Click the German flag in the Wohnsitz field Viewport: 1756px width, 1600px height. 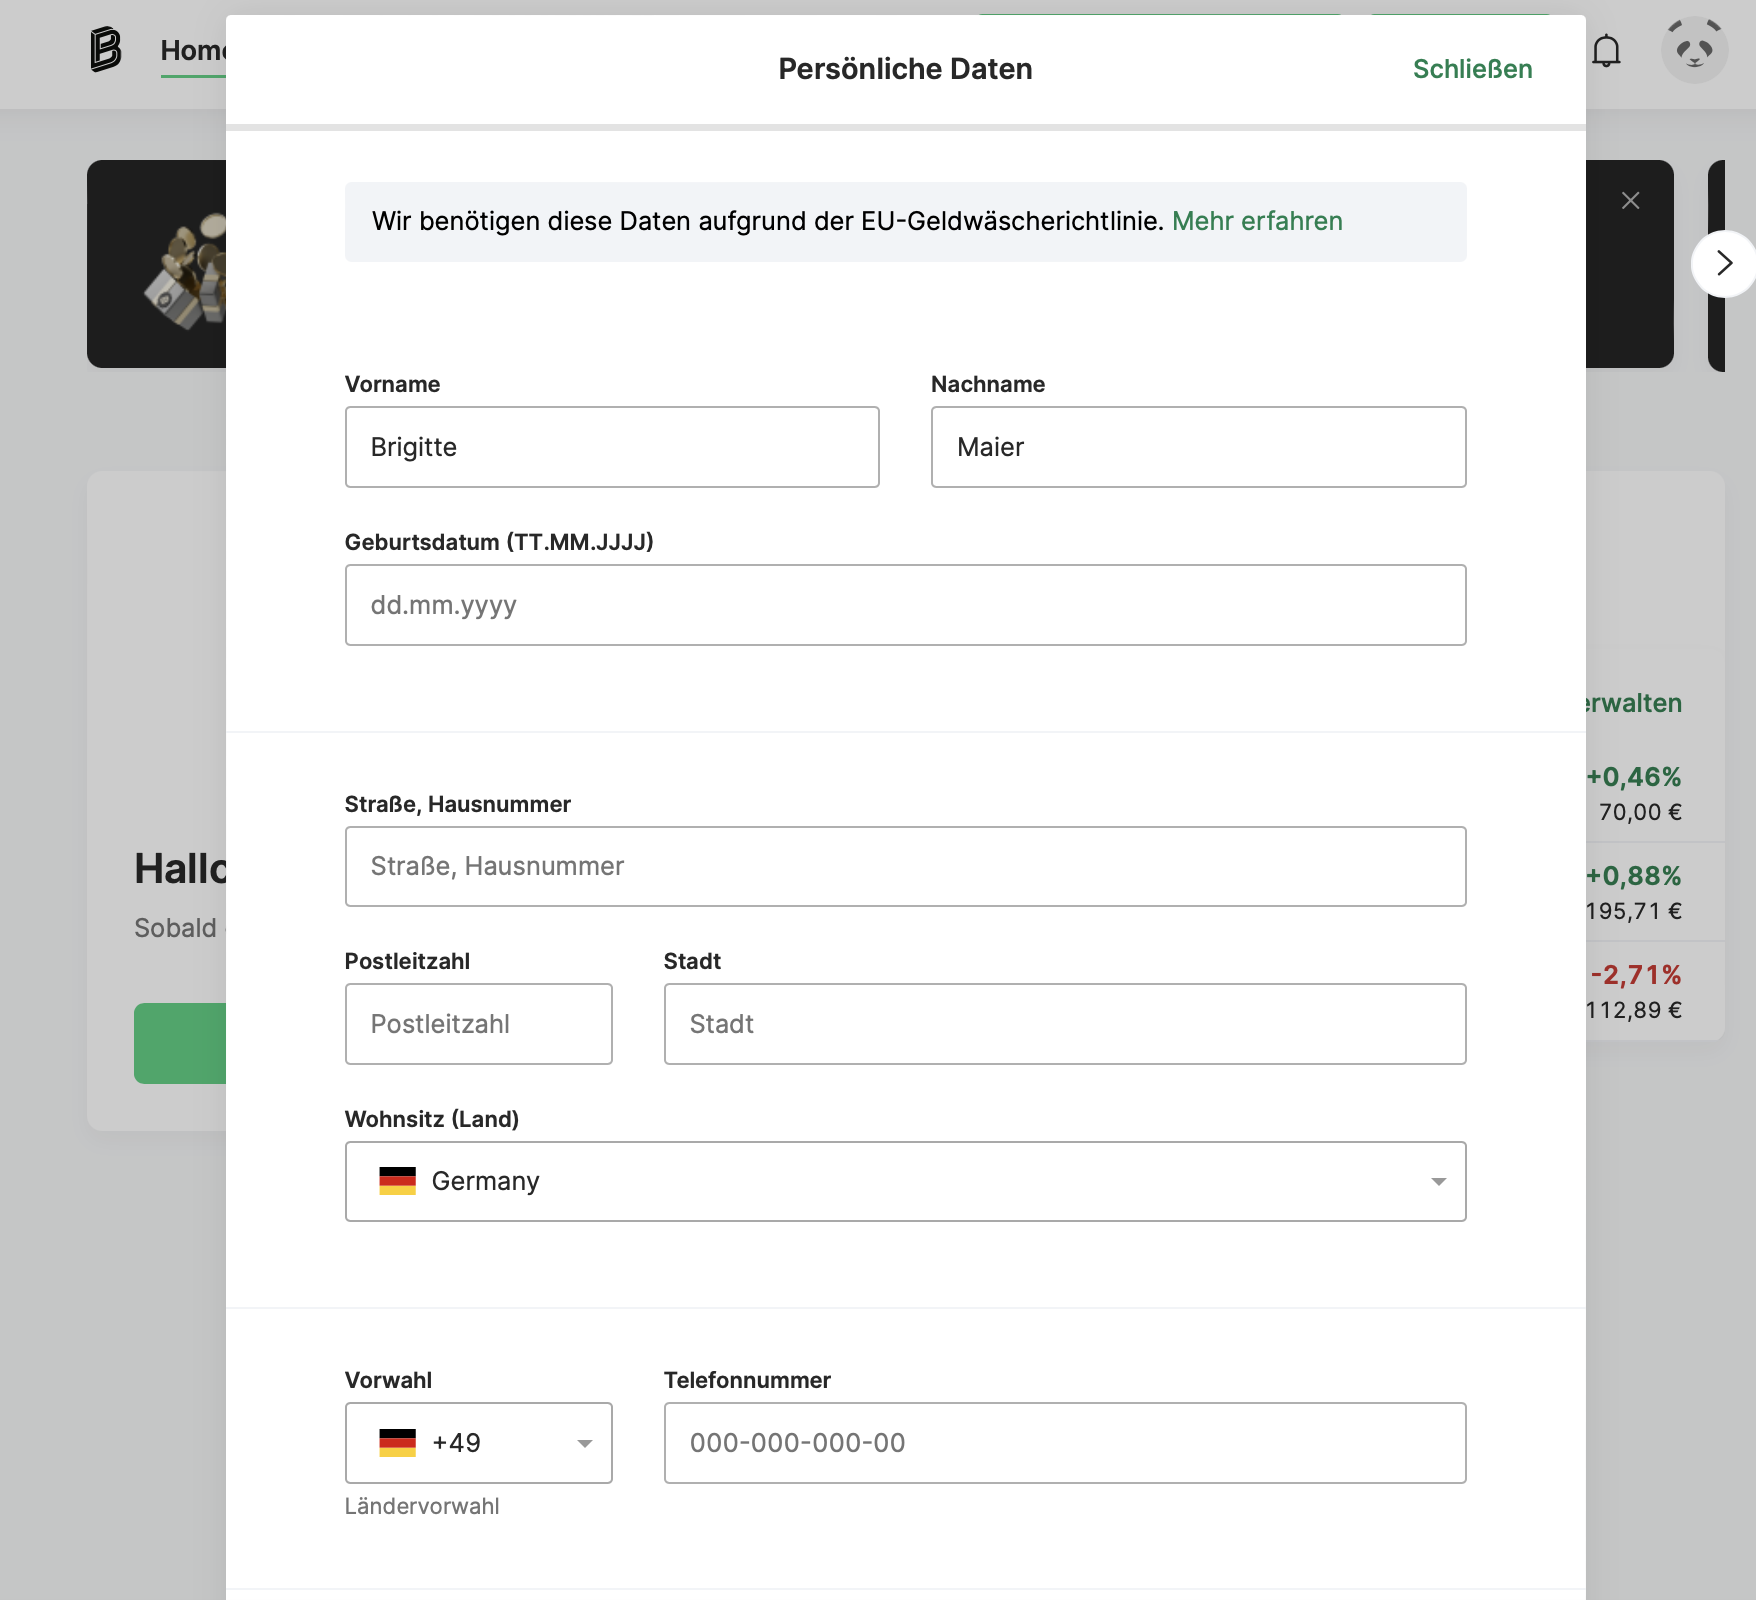coord(397,1181)
